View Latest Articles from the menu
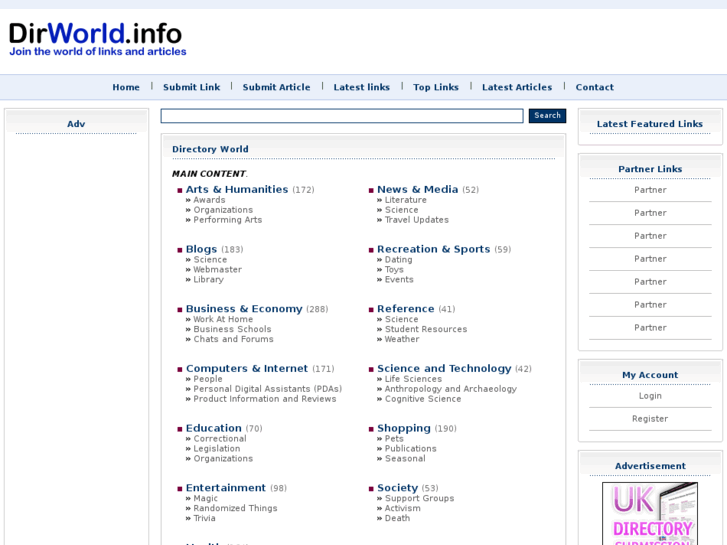Image resolution: width=727 pixels, height=545 pixels. tap(517, 87)
